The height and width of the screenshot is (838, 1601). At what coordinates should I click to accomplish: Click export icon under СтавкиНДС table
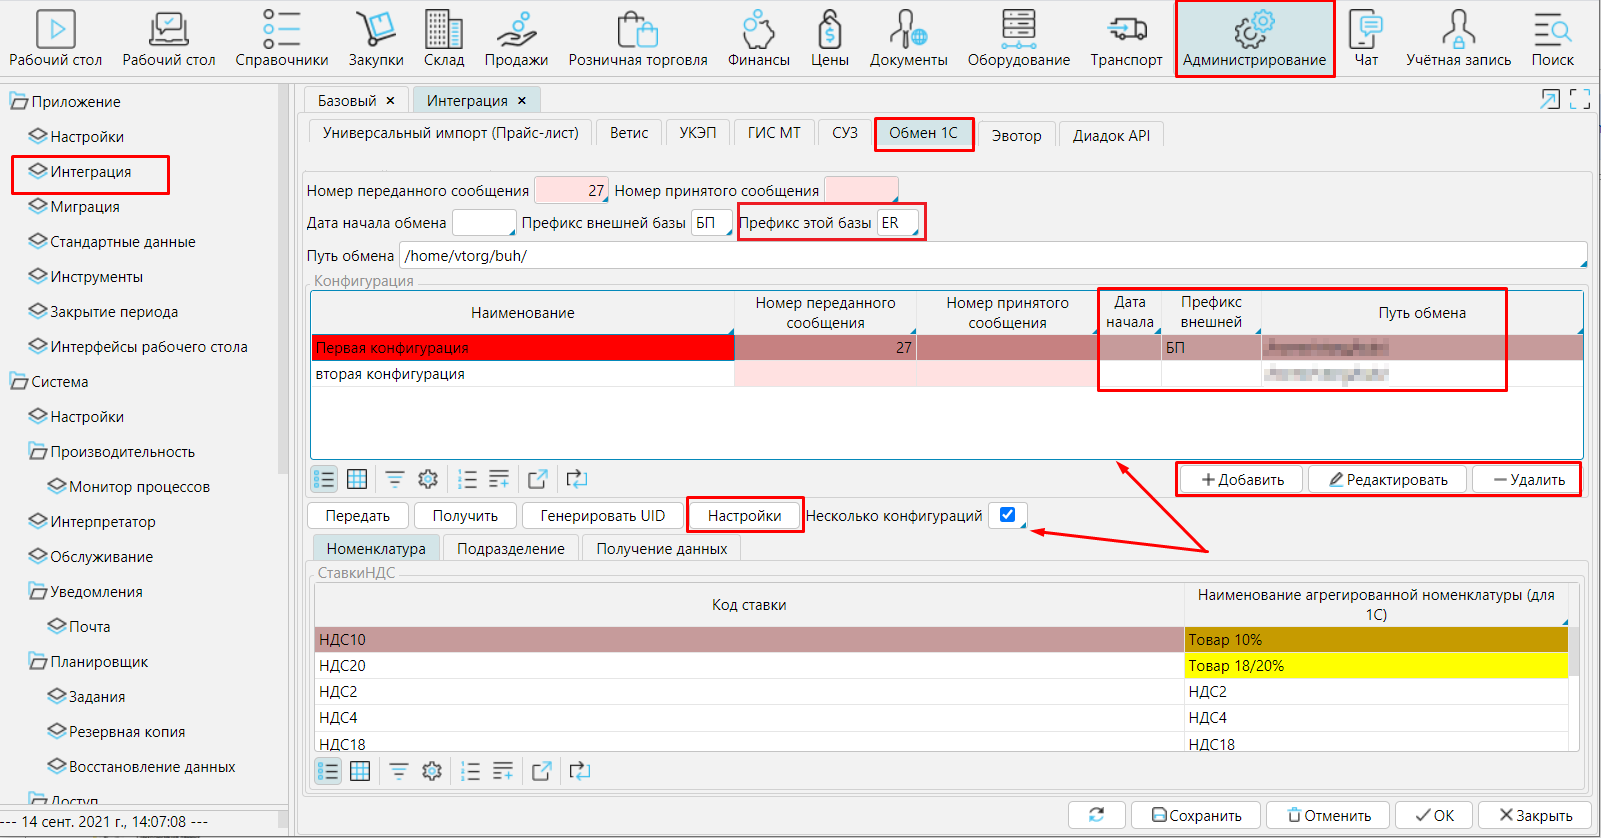[542, 771]
